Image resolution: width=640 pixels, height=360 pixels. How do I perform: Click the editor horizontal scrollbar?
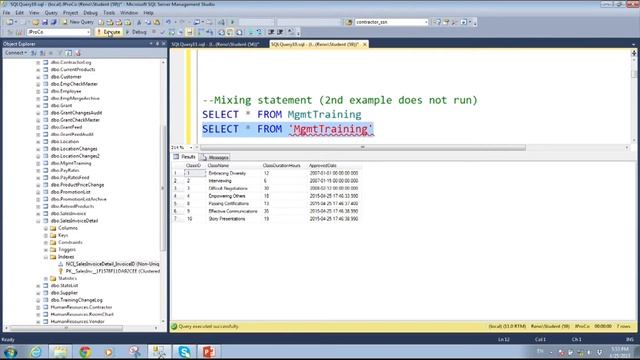[362, 147]
